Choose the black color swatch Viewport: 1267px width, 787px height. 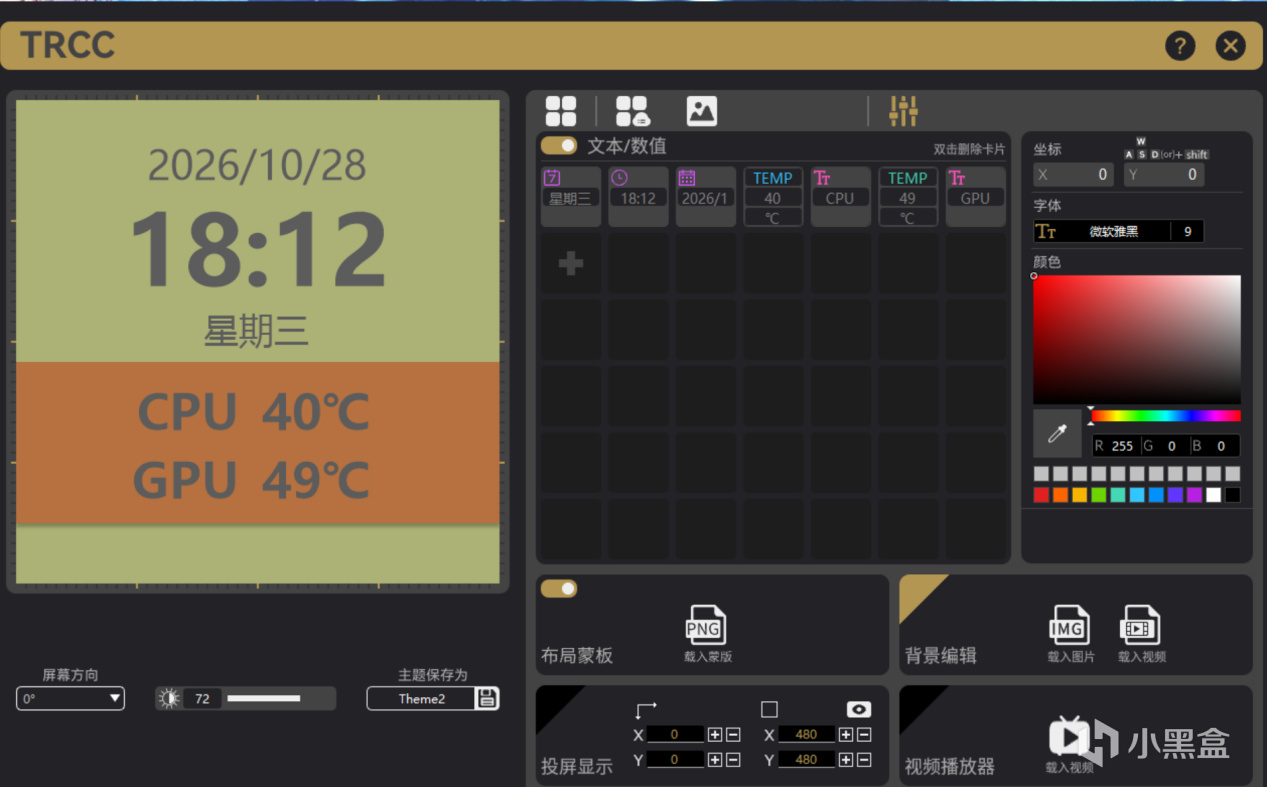1232,495
